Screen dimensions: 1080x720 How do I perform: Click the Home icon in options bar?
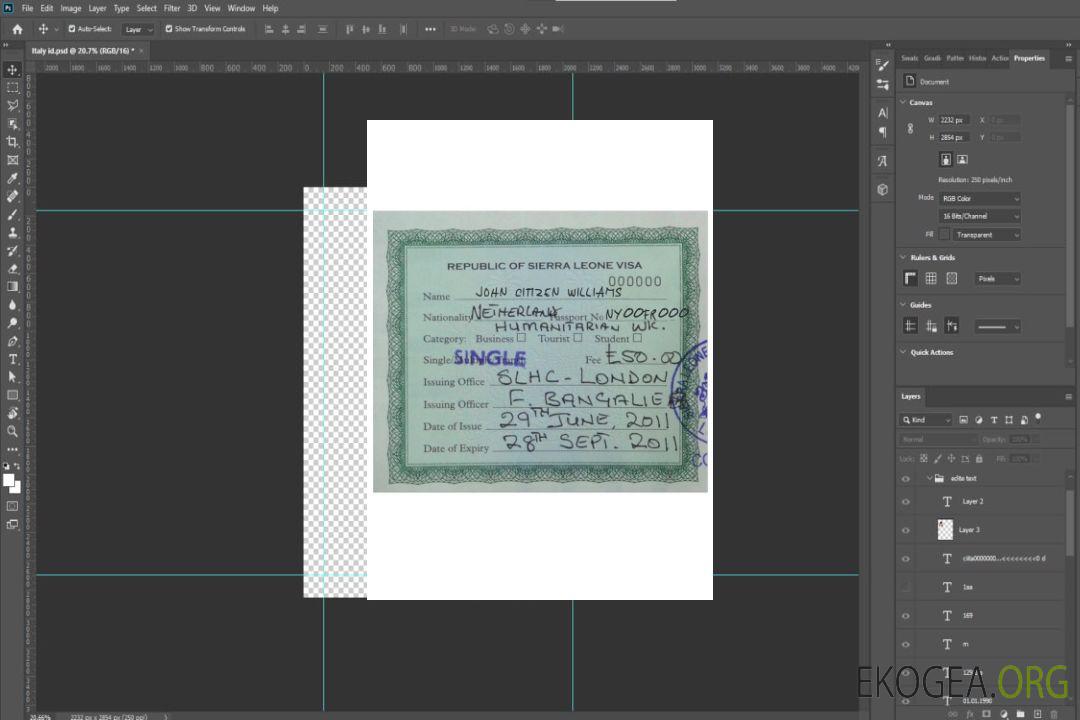17,29
